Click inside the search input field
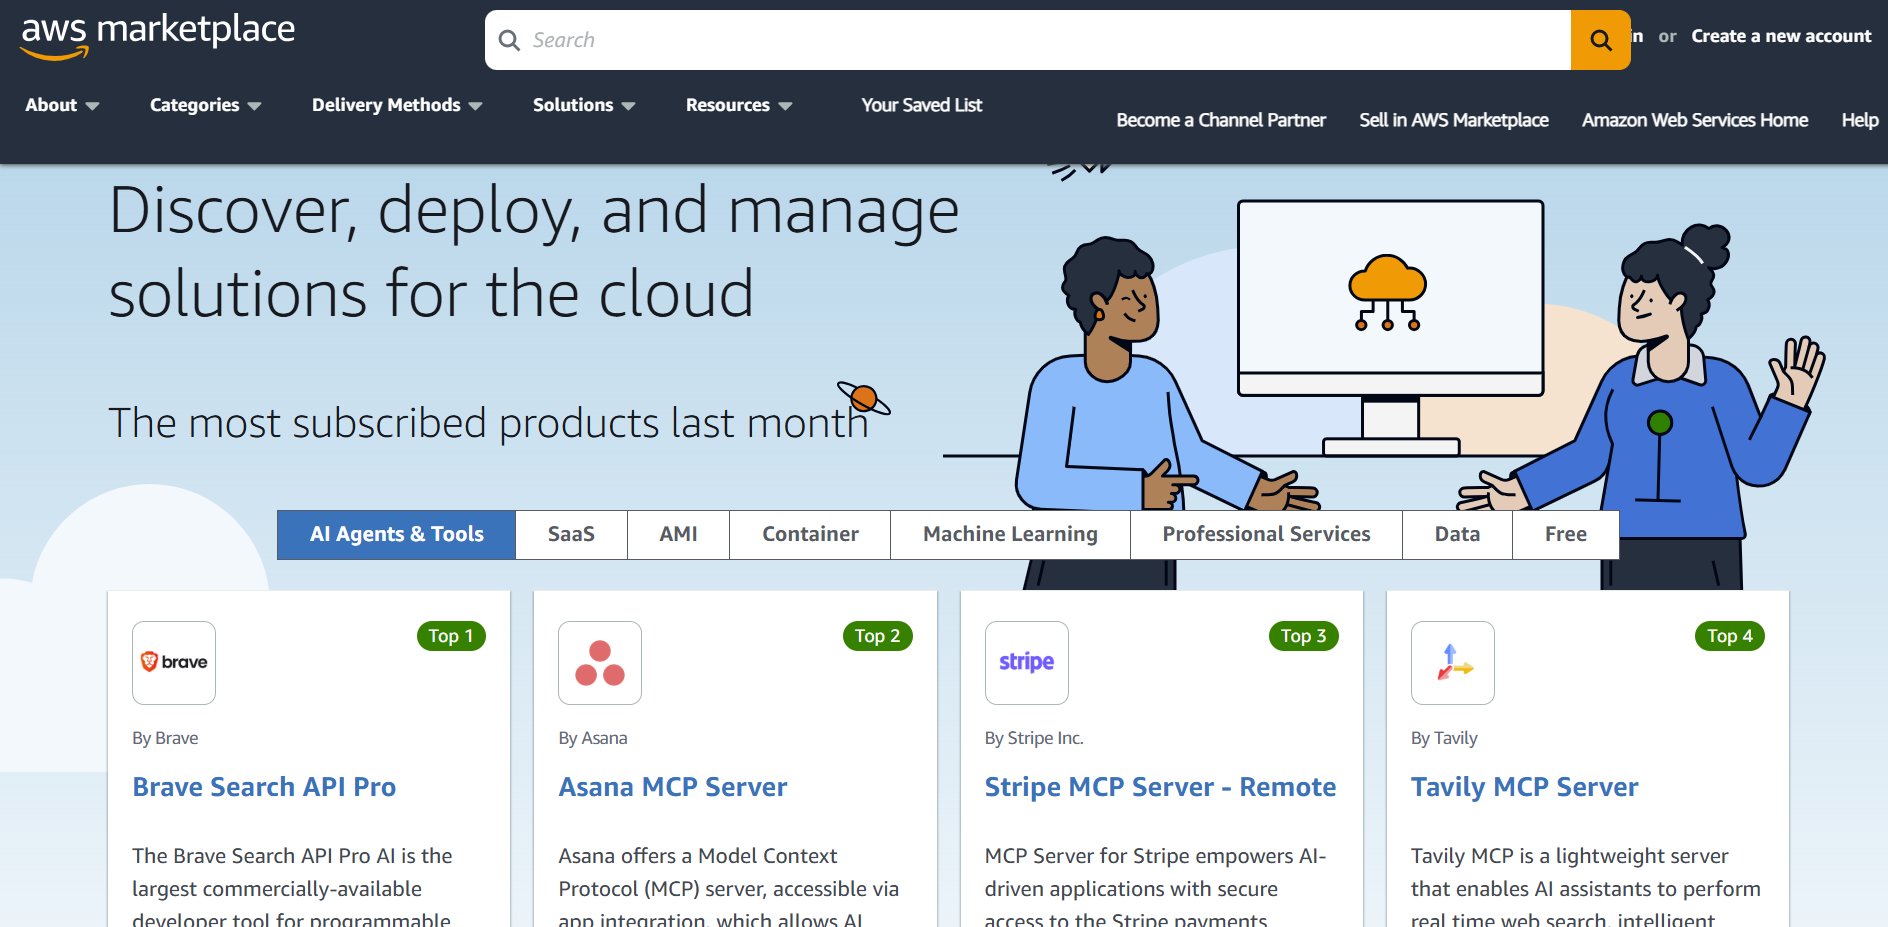Screen dimensions: 1888x927 (900, 40)
